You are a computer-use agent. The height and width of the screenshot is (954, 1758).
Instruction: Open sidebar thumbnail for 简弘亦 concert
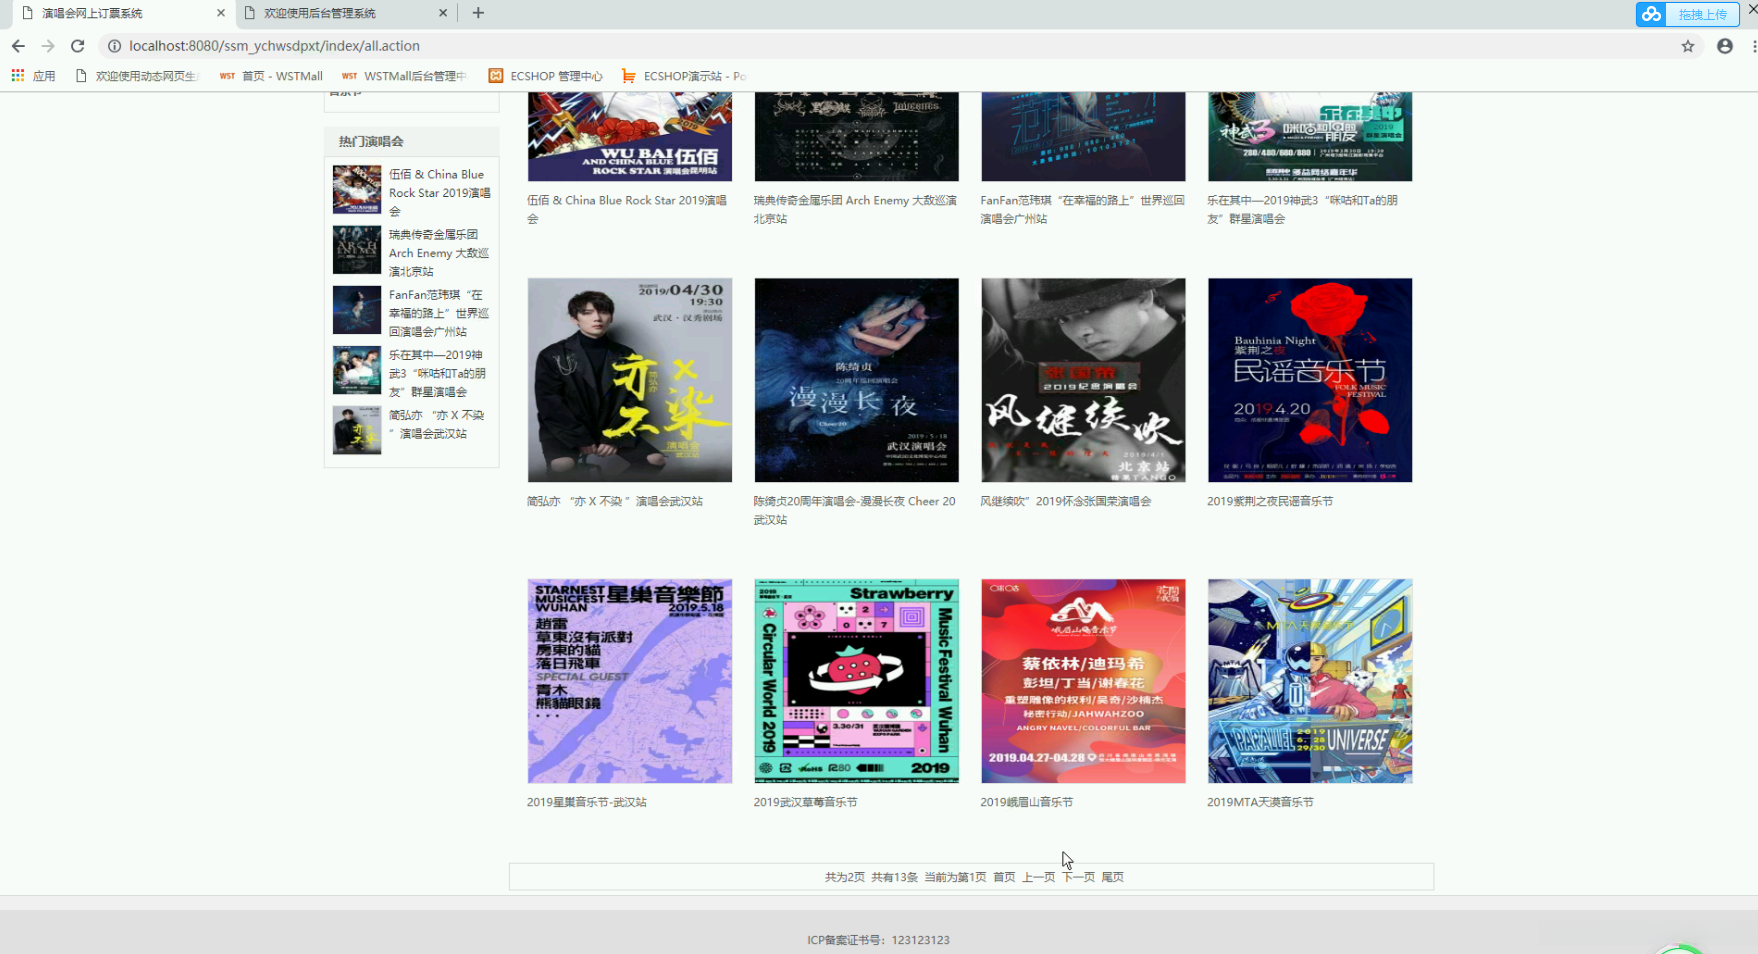coord(357,430)
